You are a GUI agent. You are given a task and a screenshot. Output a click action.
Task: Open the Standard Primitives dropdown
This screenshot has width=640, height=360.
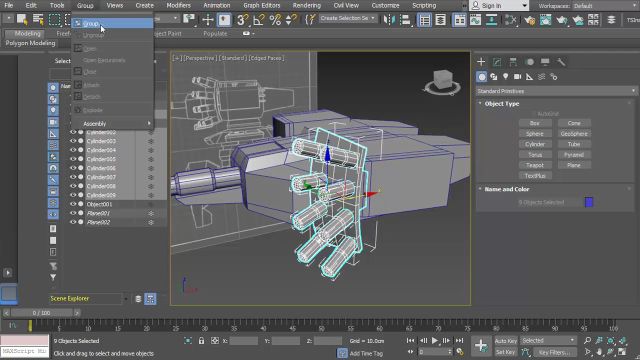[556, 91]
